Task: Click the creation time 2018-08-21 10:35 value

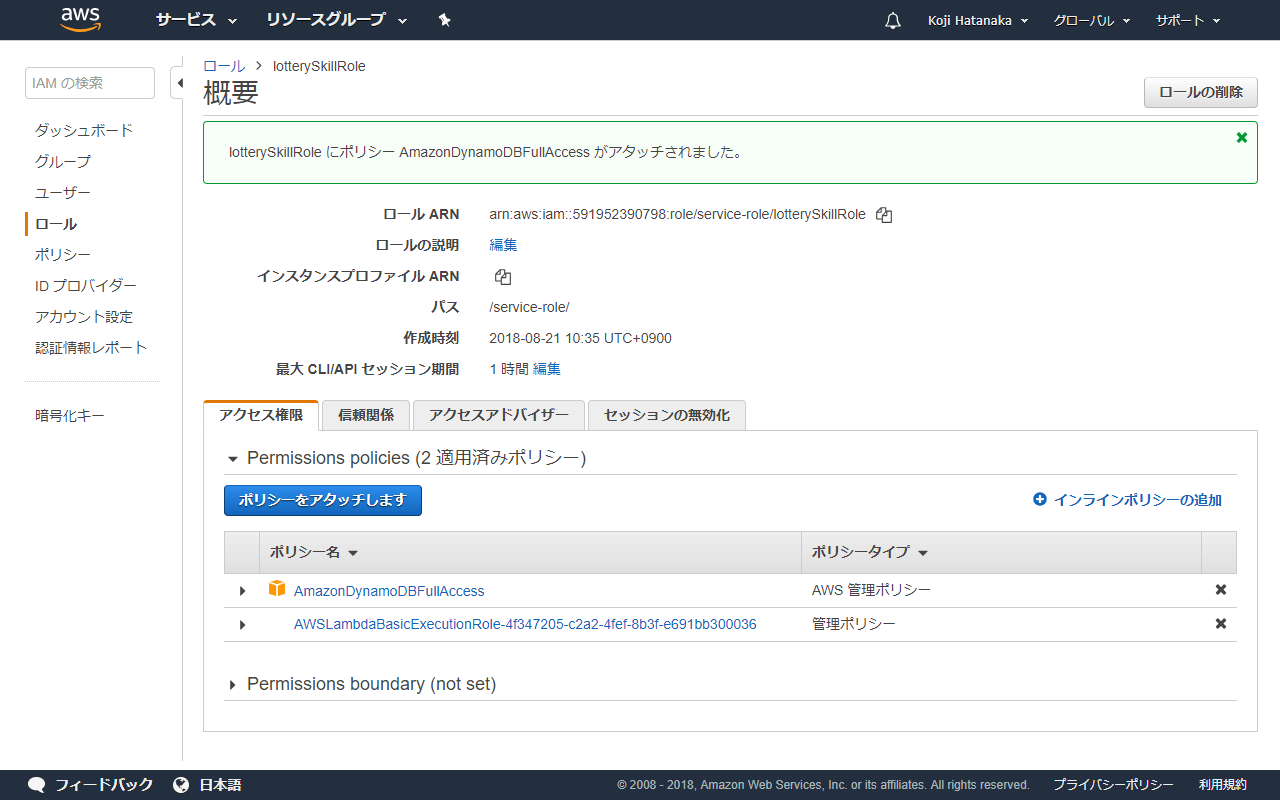Action: (x=580, y=338)
